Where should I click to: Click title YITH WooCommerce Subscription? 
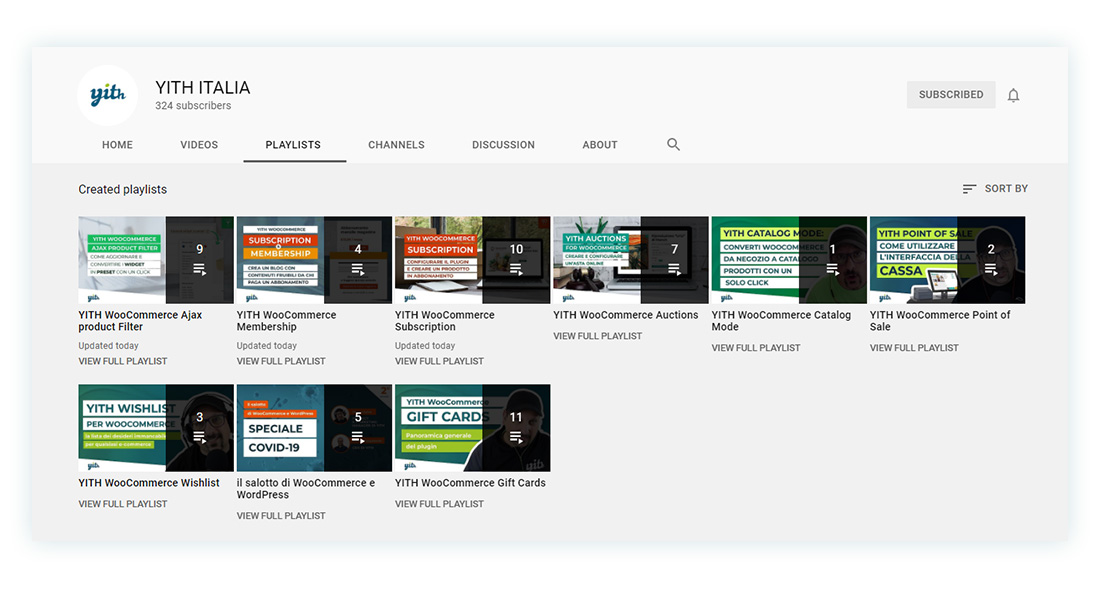(444, 321)
